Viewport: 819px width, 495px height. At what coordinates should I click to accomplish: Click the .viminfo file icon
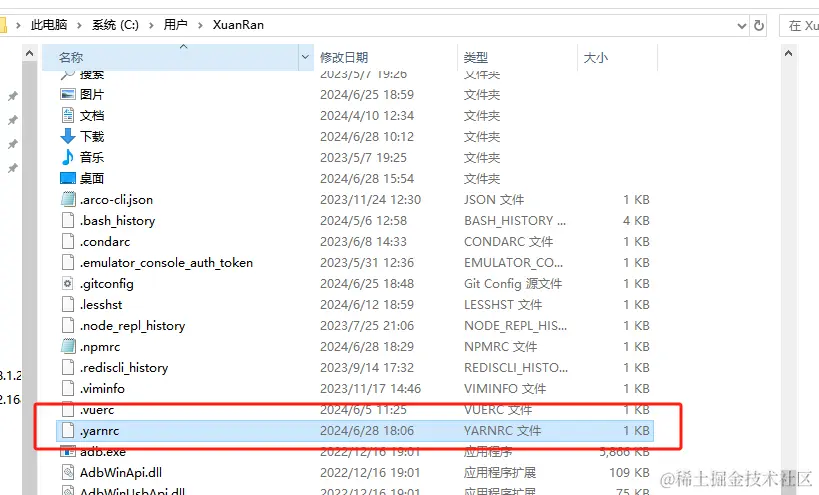[x=68, y=388]
